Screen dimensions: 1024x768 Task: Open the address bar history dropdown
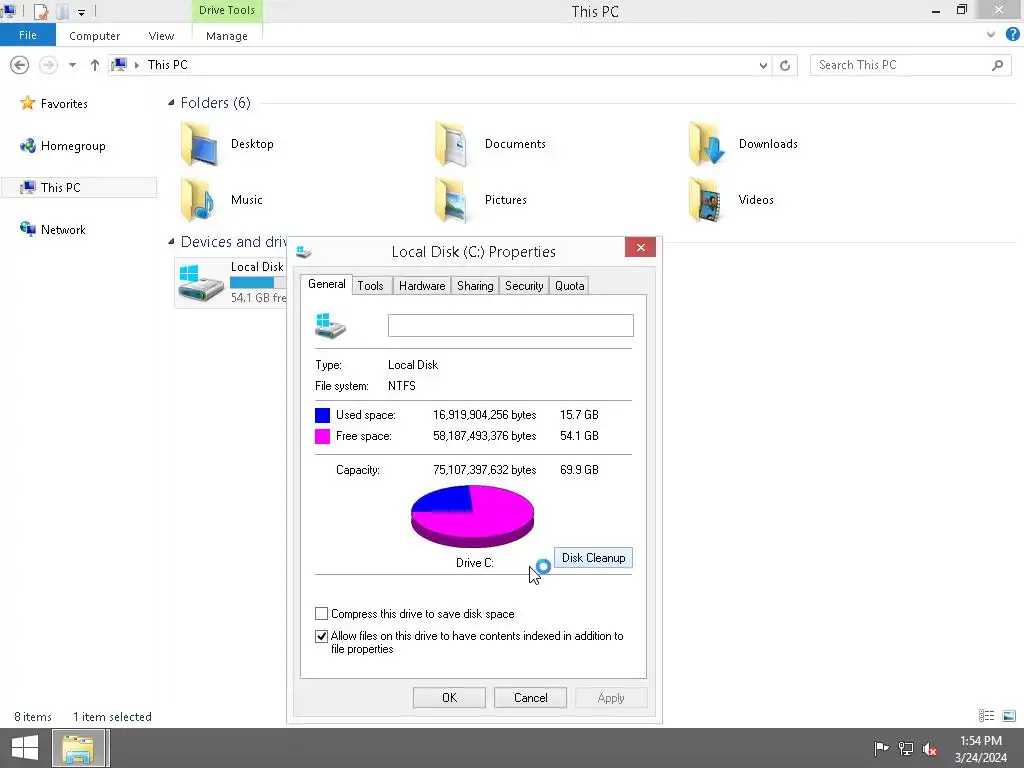[x=763, y=65]
